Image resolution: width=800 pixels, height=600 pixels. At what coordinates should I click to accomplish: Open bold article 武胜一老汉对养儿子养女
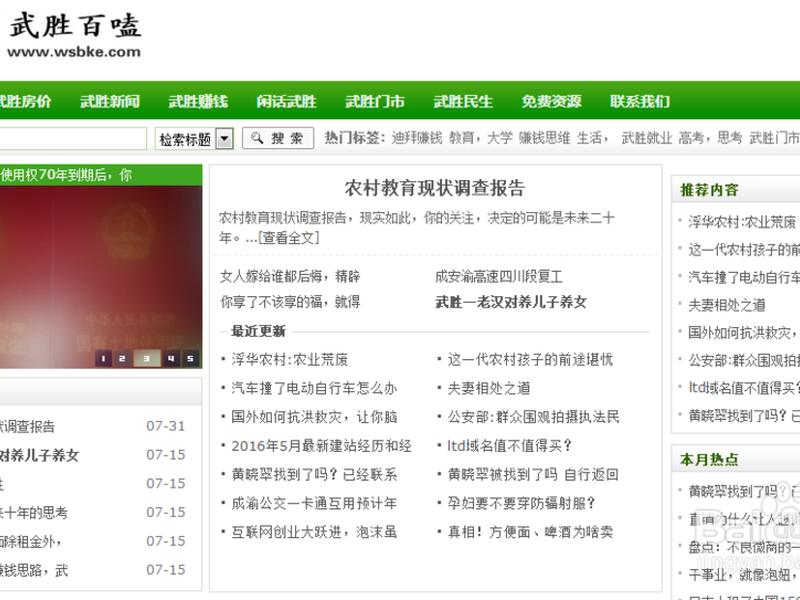[511, 302]
